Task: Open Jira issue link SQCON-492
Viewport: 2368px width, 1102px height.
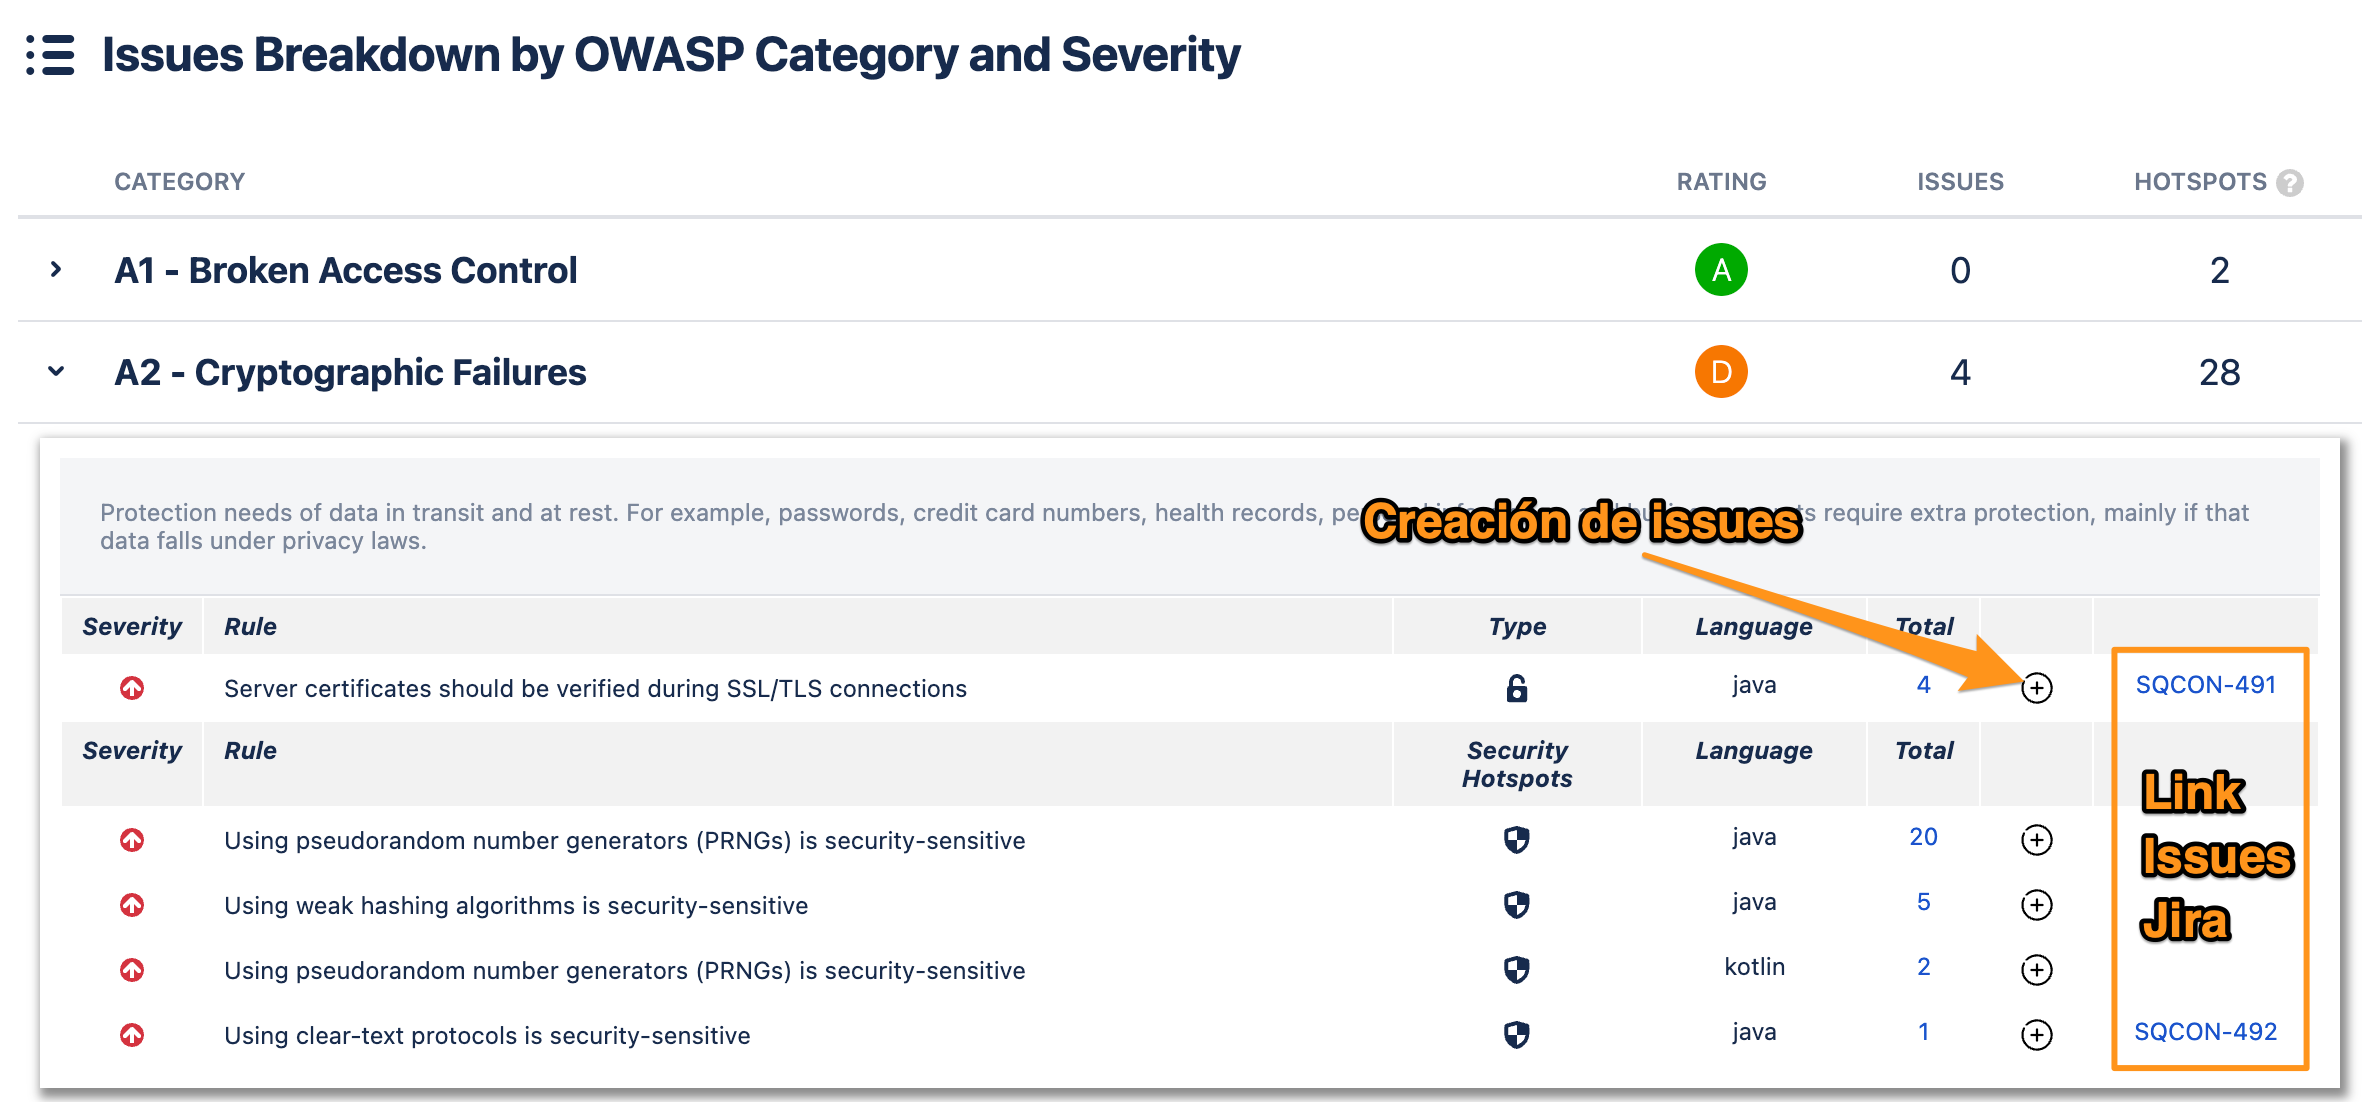Action: (x=2206, y=1032)
